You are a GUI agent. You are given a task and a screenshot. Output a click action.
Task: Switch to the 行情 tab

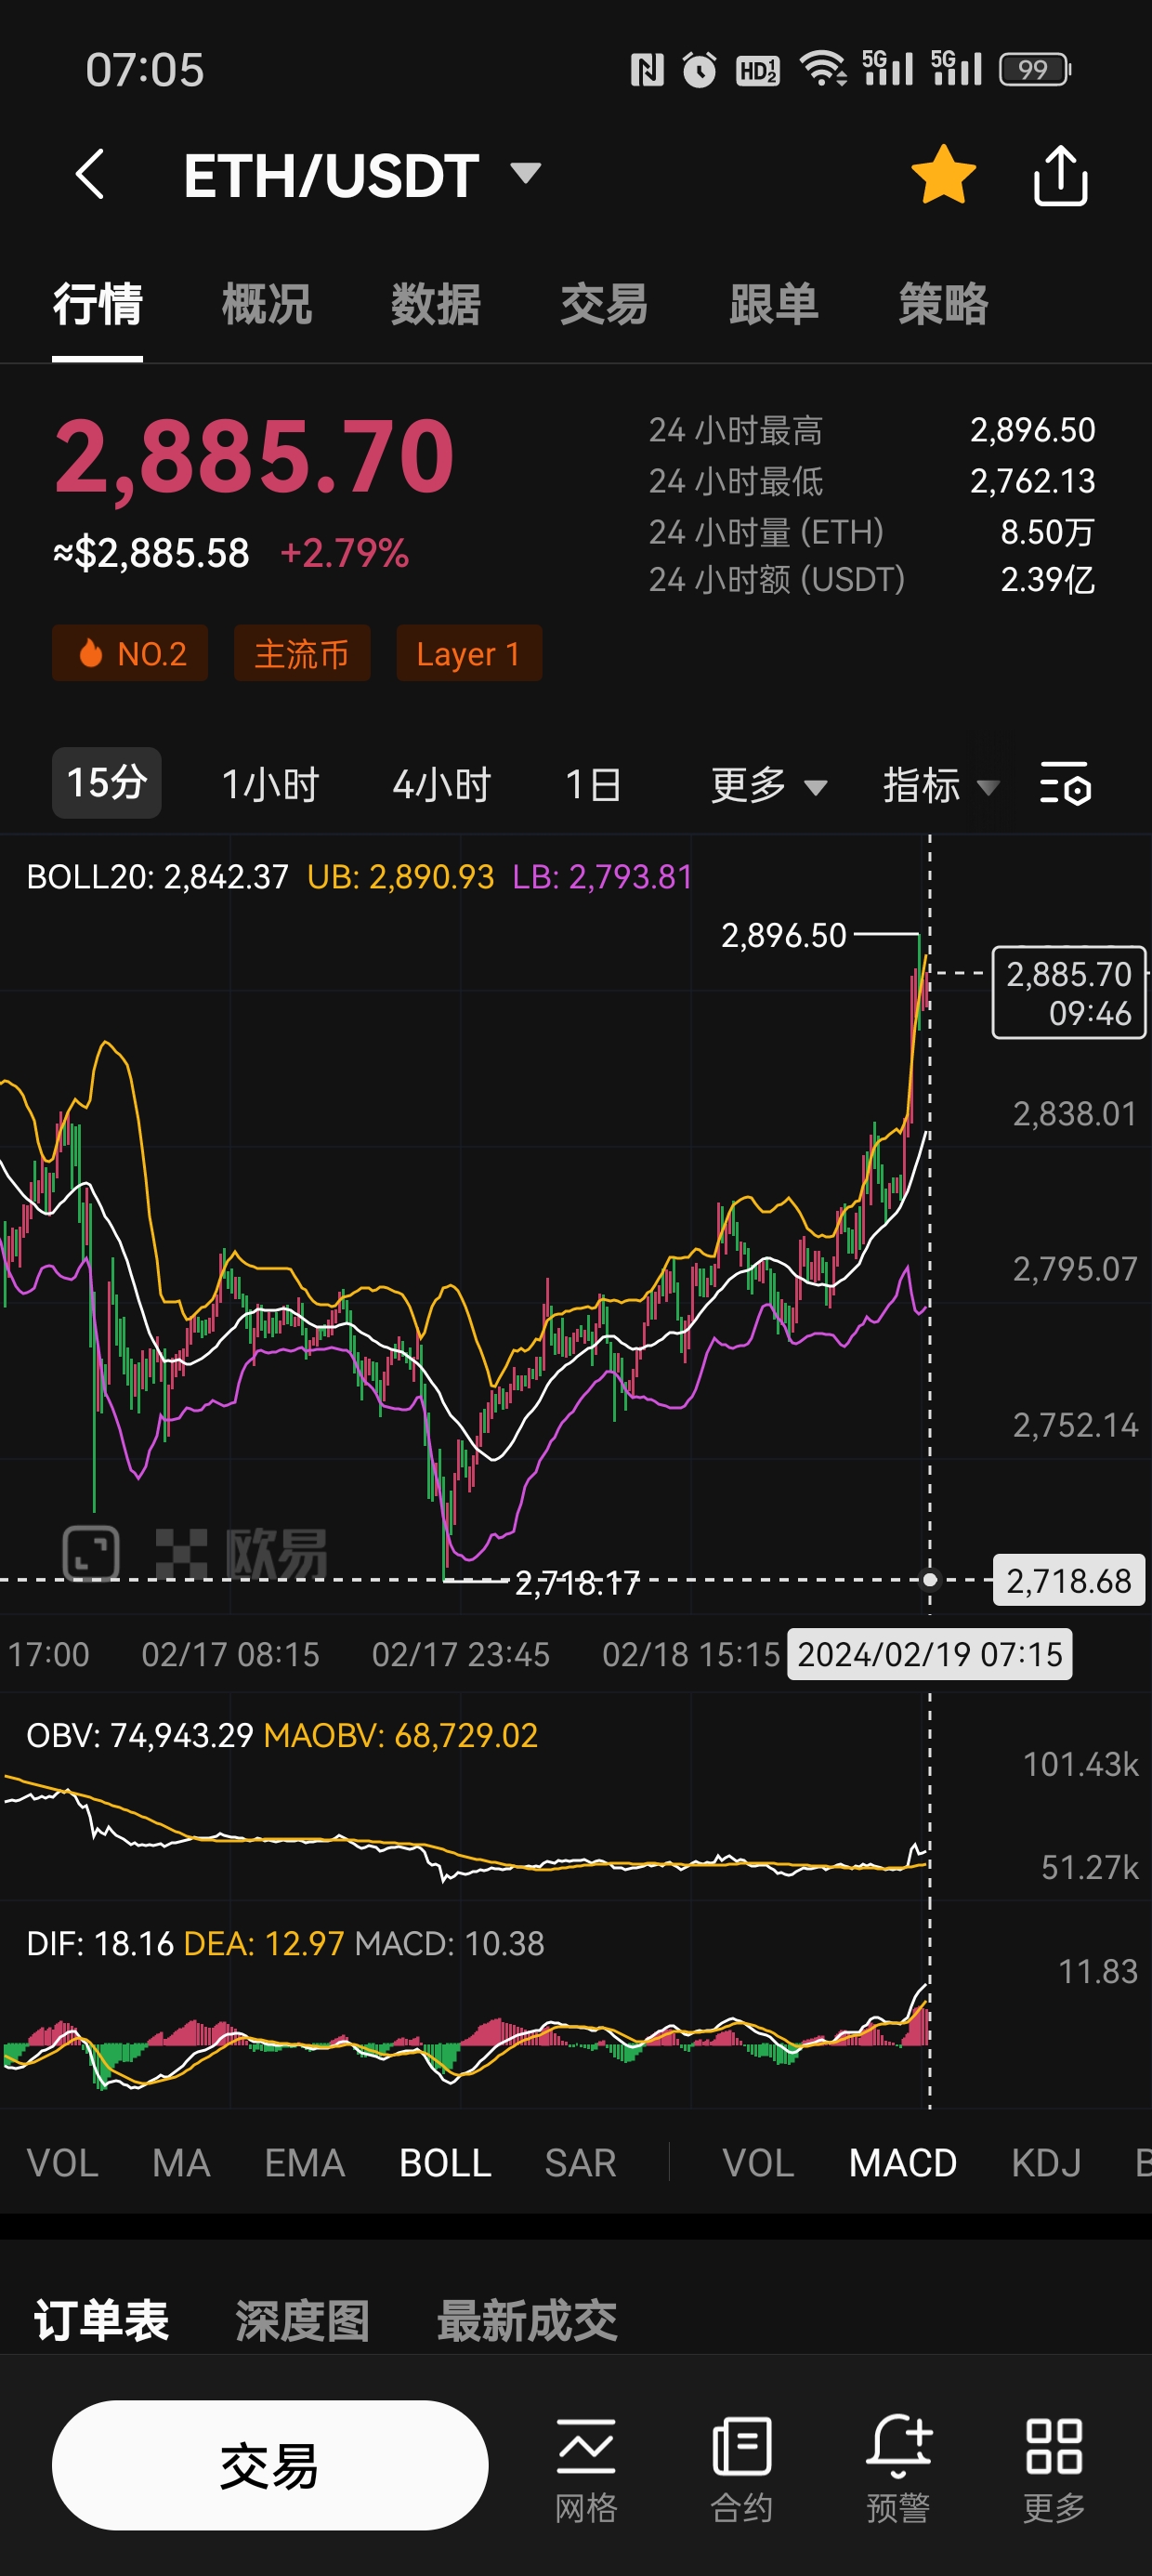tap(97, 304)
